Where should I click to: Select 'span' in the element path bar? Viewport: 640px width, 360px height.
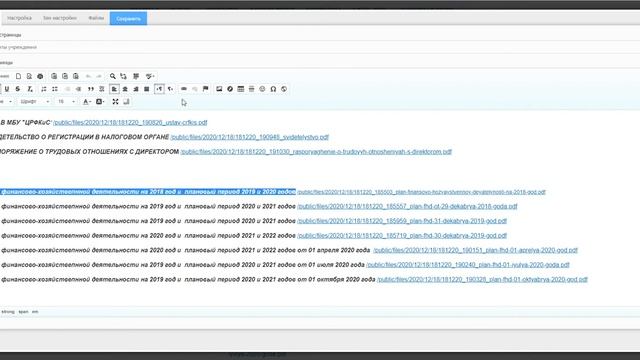(24, 312)
